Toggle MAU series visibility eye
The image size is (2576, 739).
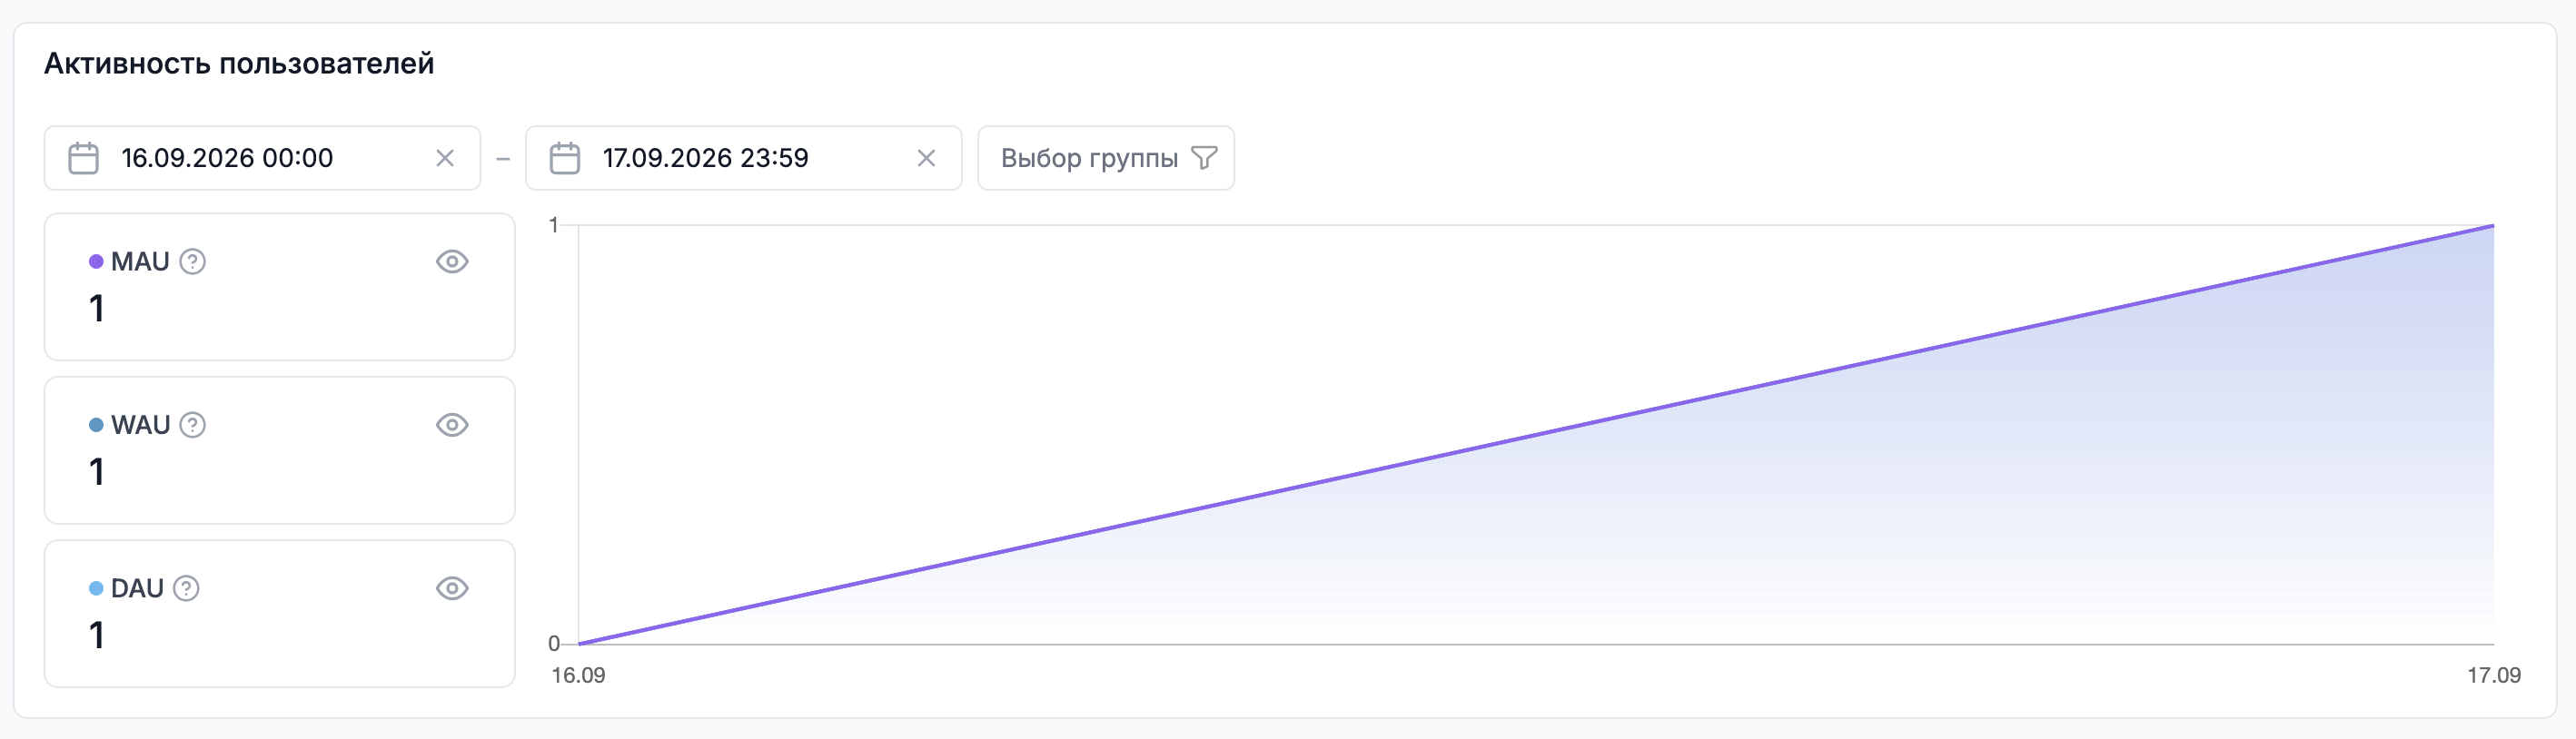point(452,262)
